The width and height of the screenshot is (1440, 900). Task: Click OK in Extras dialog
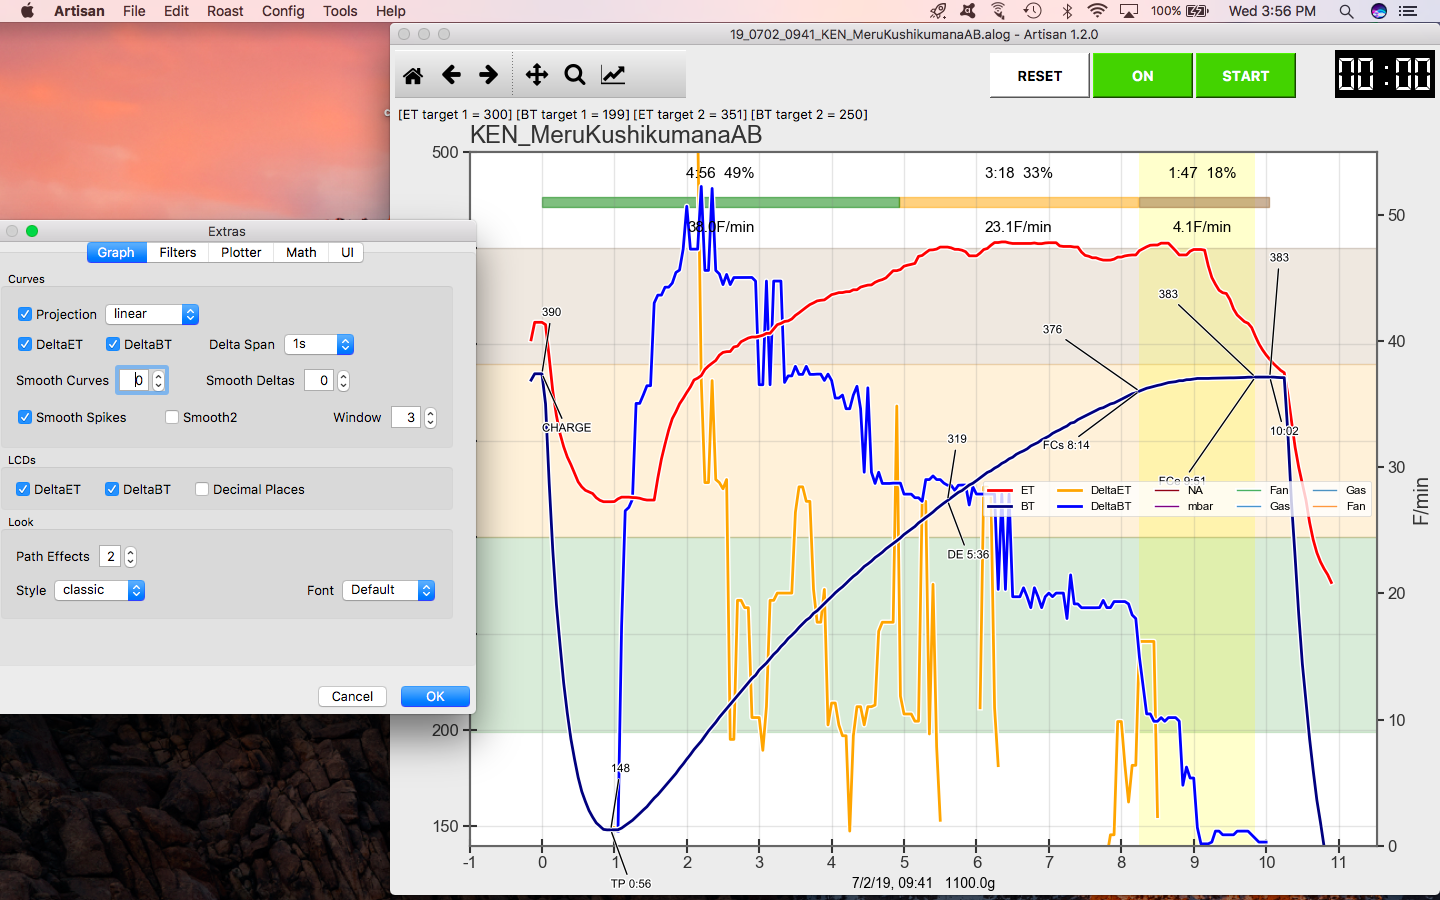435,696
